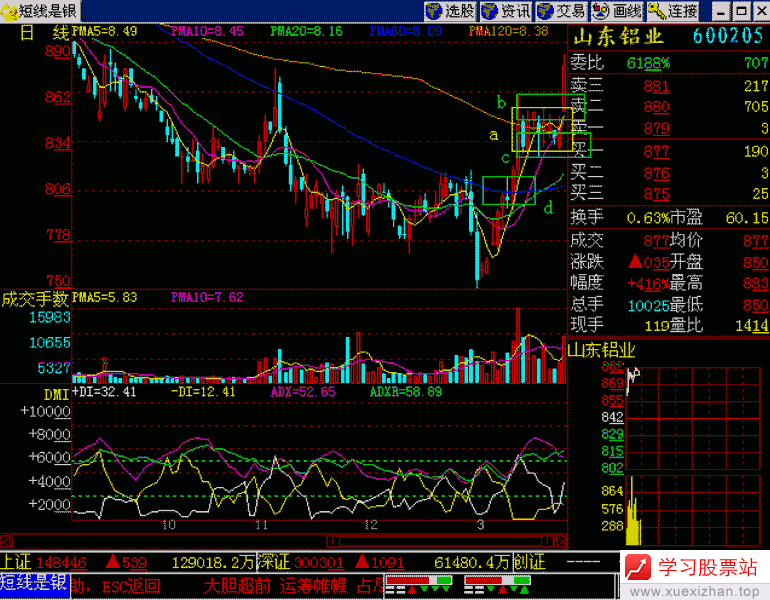770x600 pixels.
Task: Select the 山东铝业 stock name header
Action: 618,37
